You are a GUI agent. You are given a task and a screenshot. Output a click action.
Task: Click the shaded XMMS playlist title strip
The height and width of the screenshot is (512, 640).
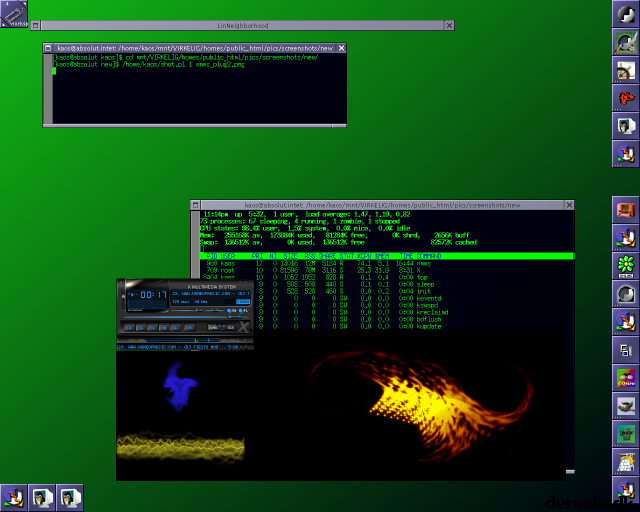(185, 347)
